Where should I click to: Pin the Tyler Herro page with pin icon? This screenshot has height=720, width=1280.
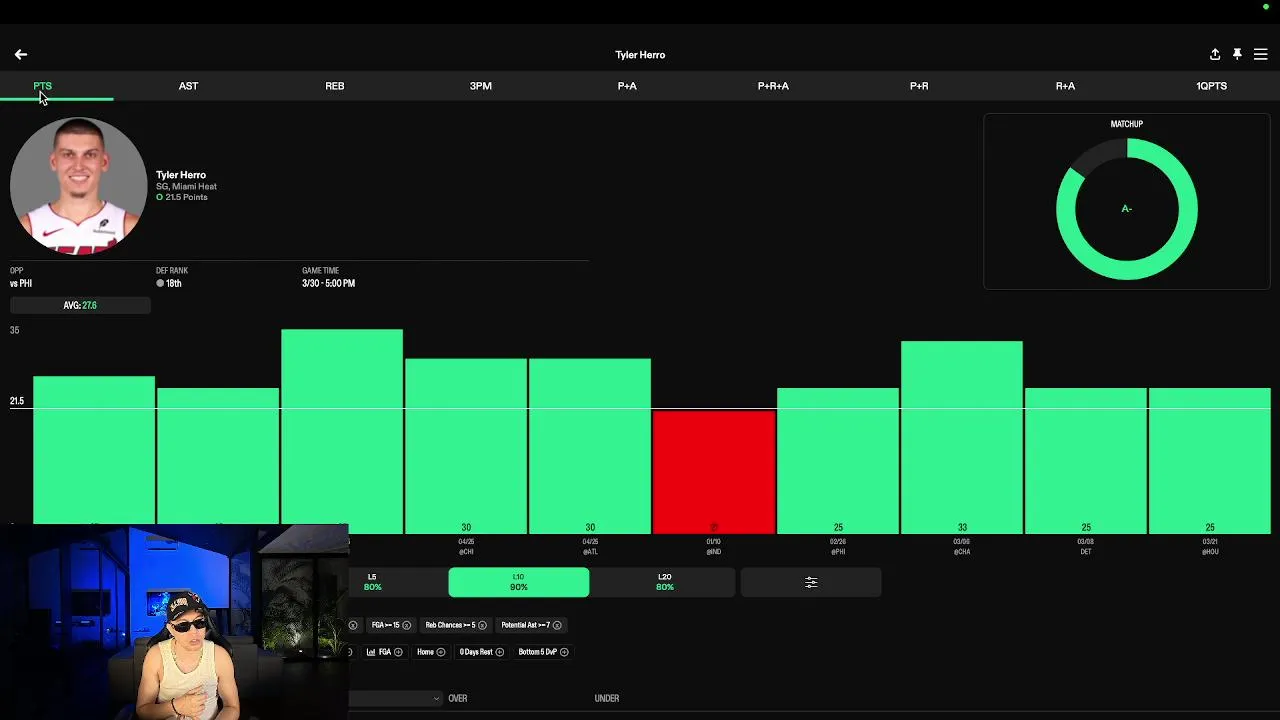pyautogui.click(x=1237, y=54)
